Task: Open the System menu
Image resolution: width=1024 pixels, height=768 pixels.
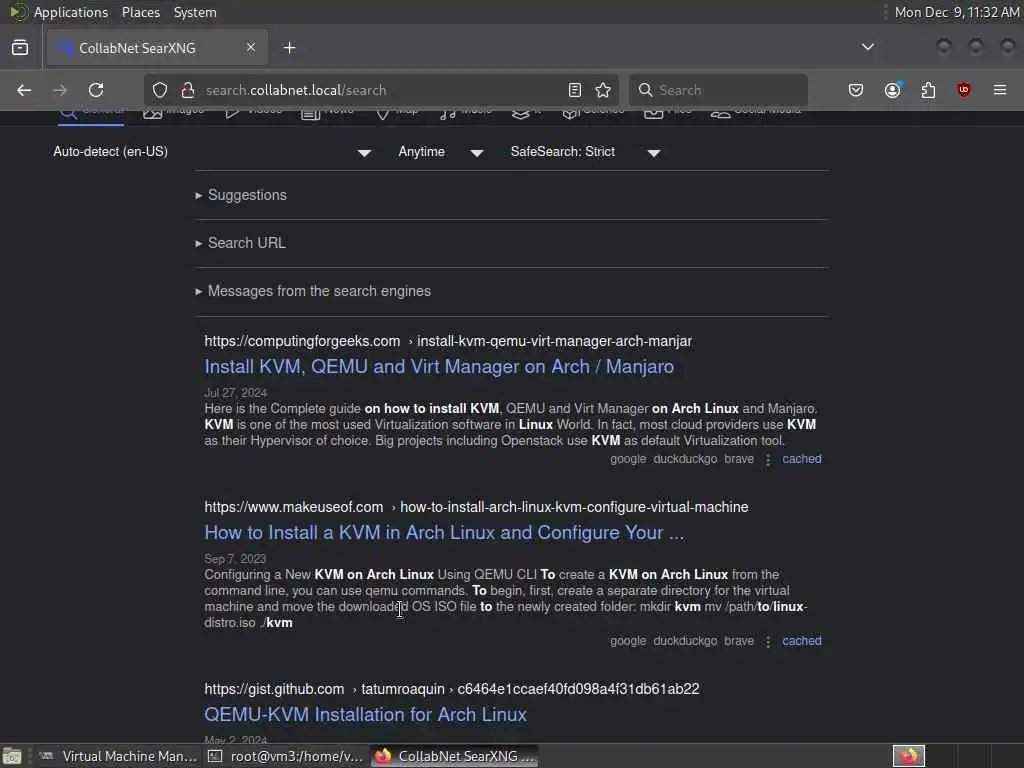Action: [195, 12]
